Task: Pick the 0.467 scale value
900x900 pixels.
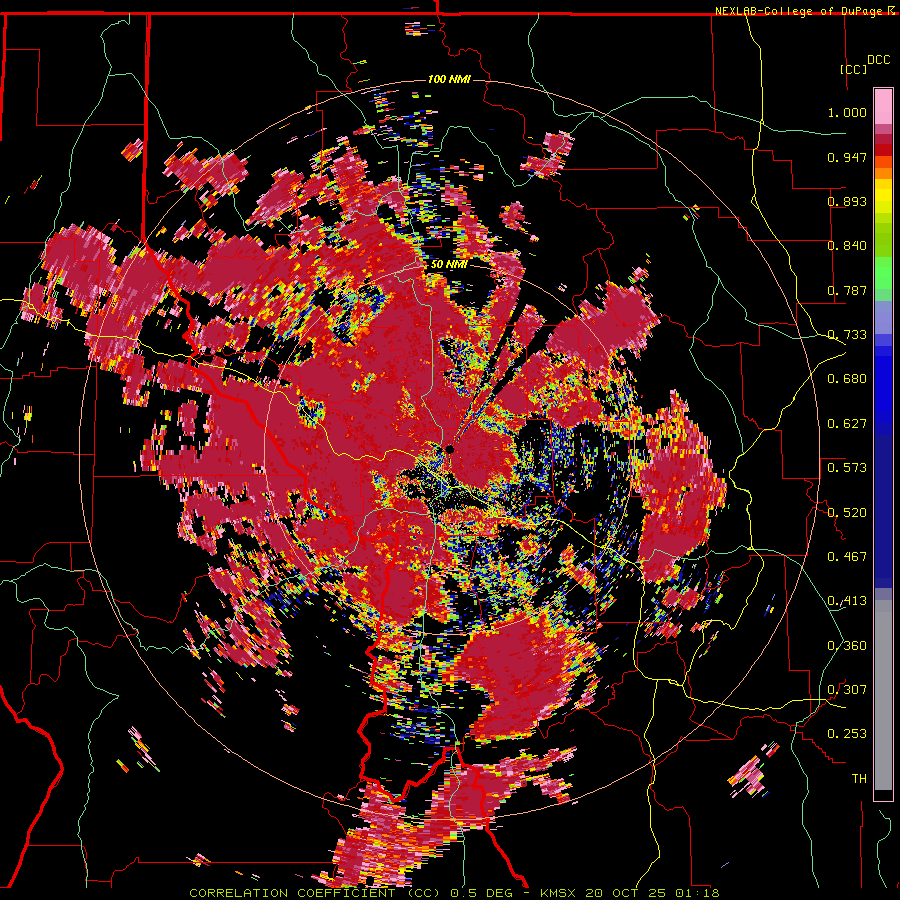Action: pyautogui.click(x=847, y=556)
